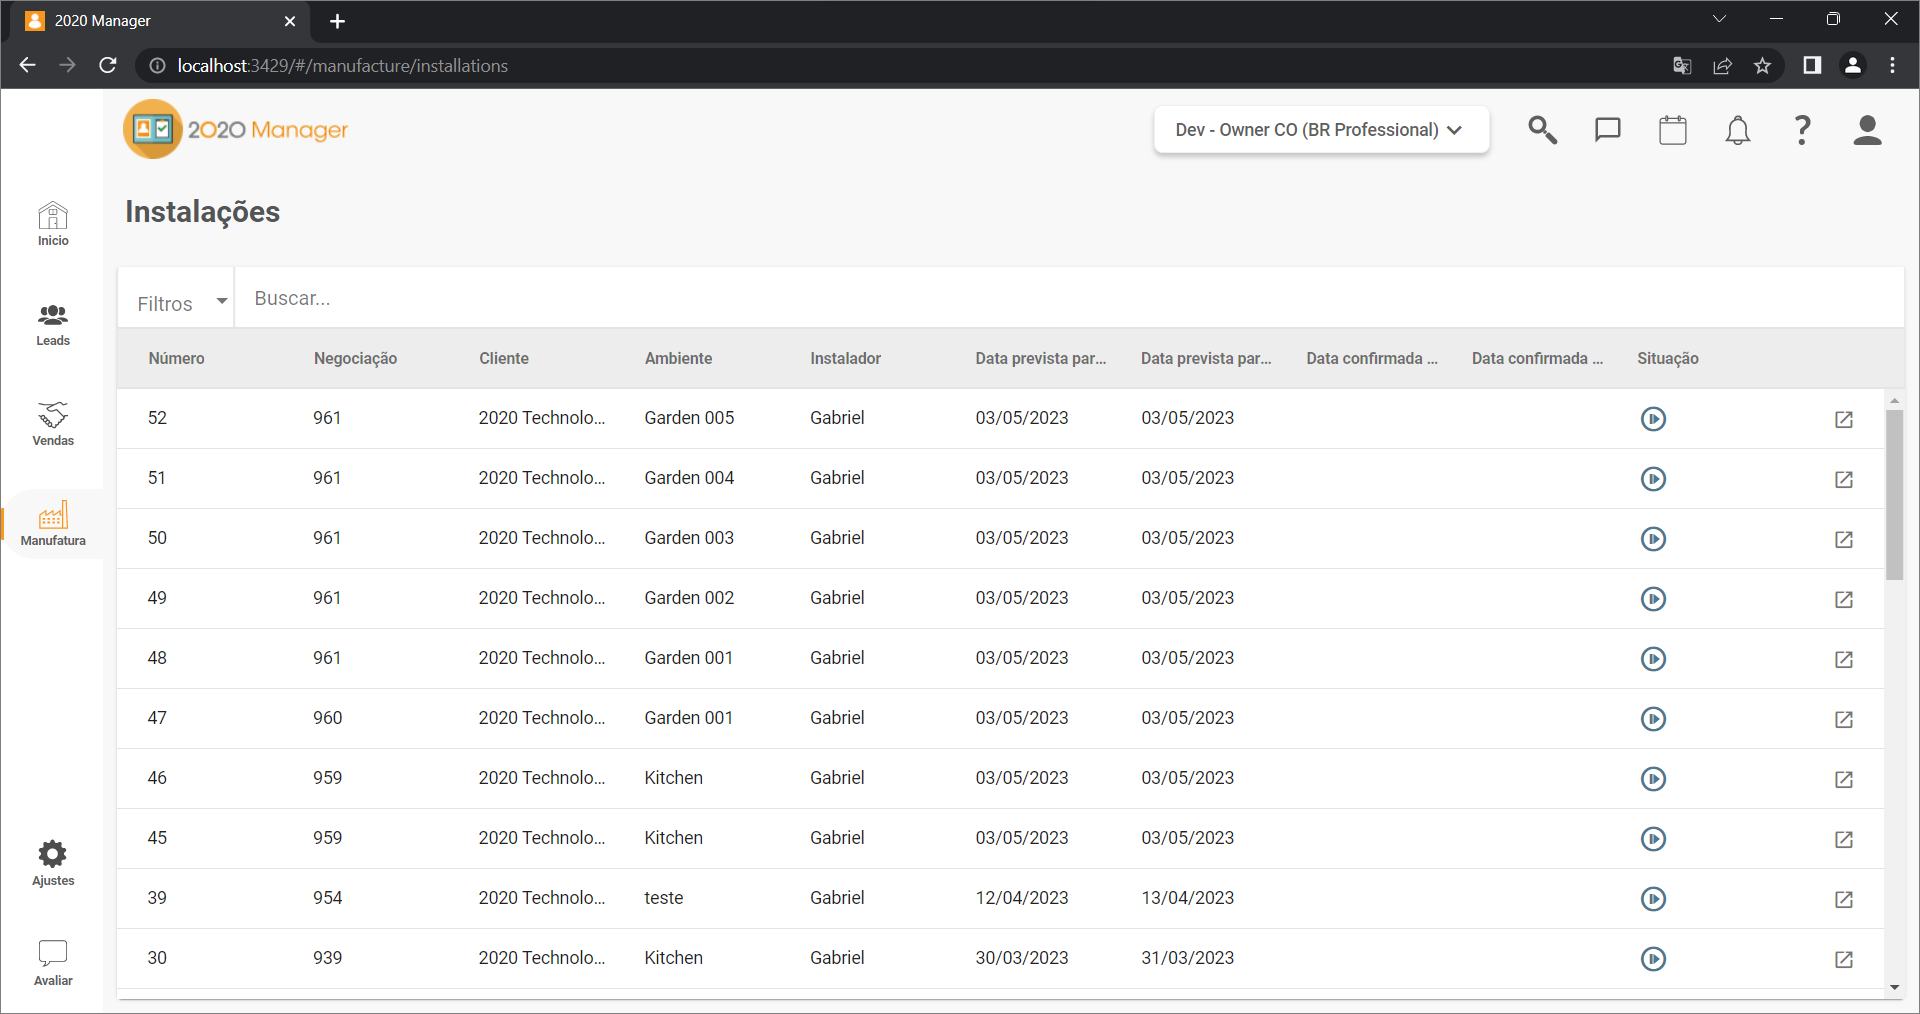
Task: Click the translate page icon
Action: [x=1682, y=65]
